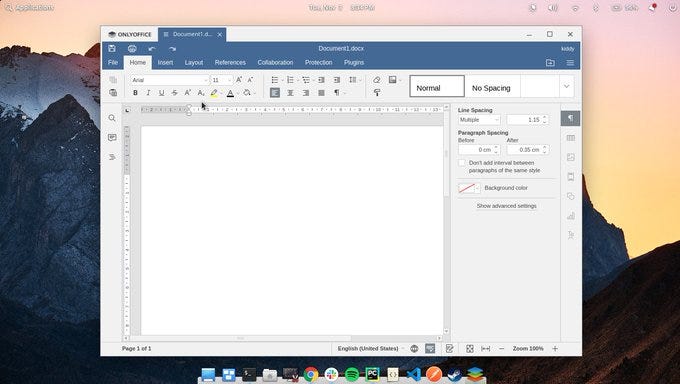Viewport: 680px width, 384px height.
Task: Open paragraph line spacing toolbar dropdown
Action: tap(360, 80)
